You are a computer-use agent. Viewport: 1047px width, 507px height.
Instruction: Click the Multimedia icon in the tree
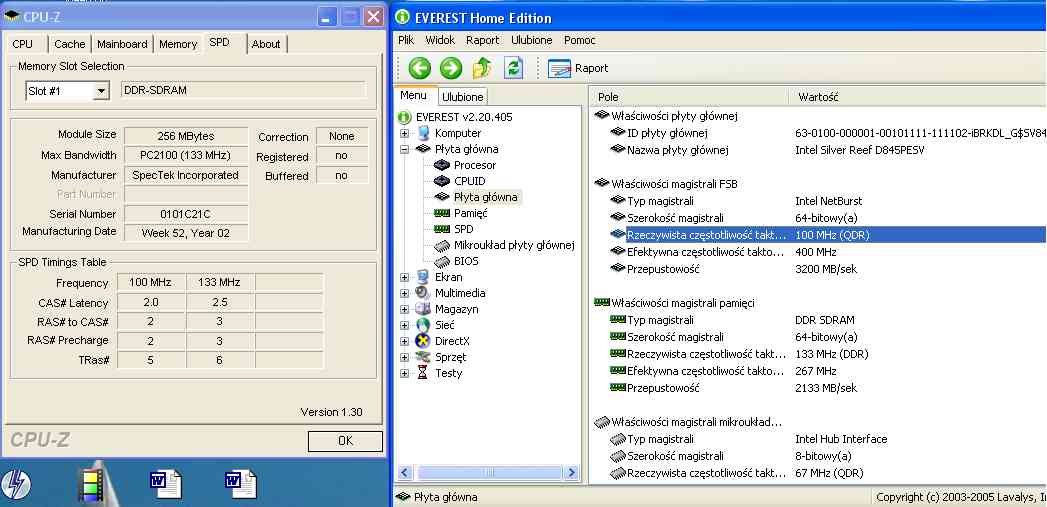423,293
